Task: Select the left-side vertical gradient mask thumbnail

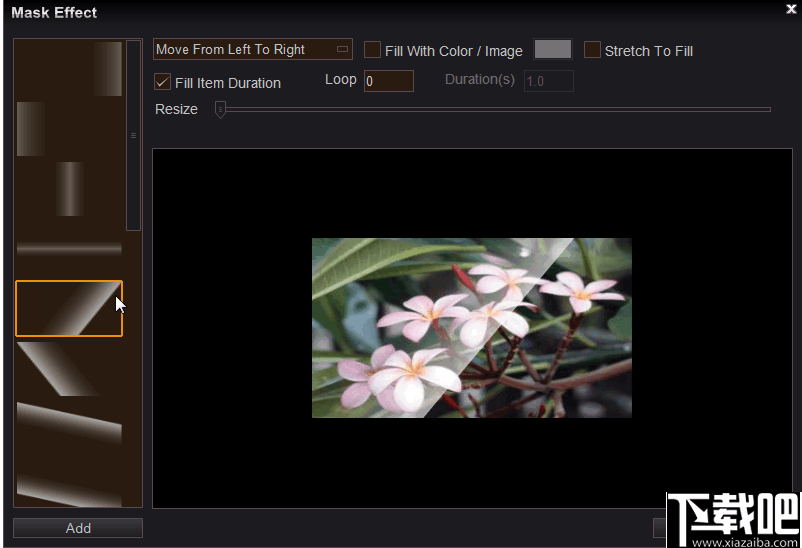Action: 69,129
